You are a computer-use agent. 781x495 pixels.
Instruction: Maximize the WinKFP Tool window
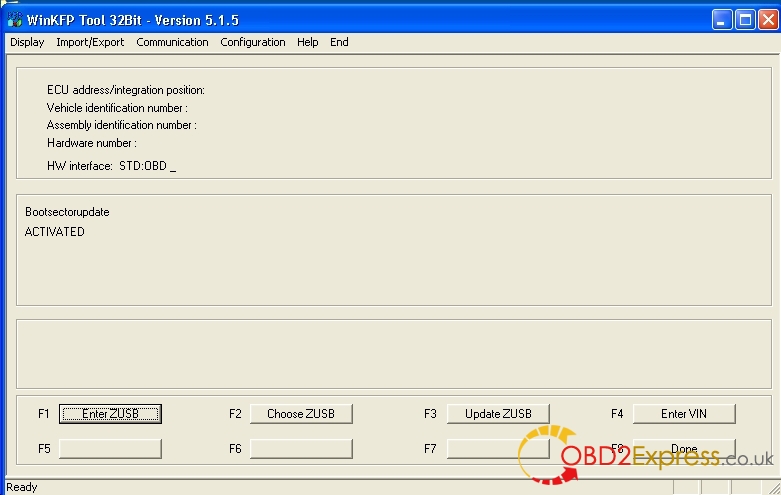click(744, 20)
